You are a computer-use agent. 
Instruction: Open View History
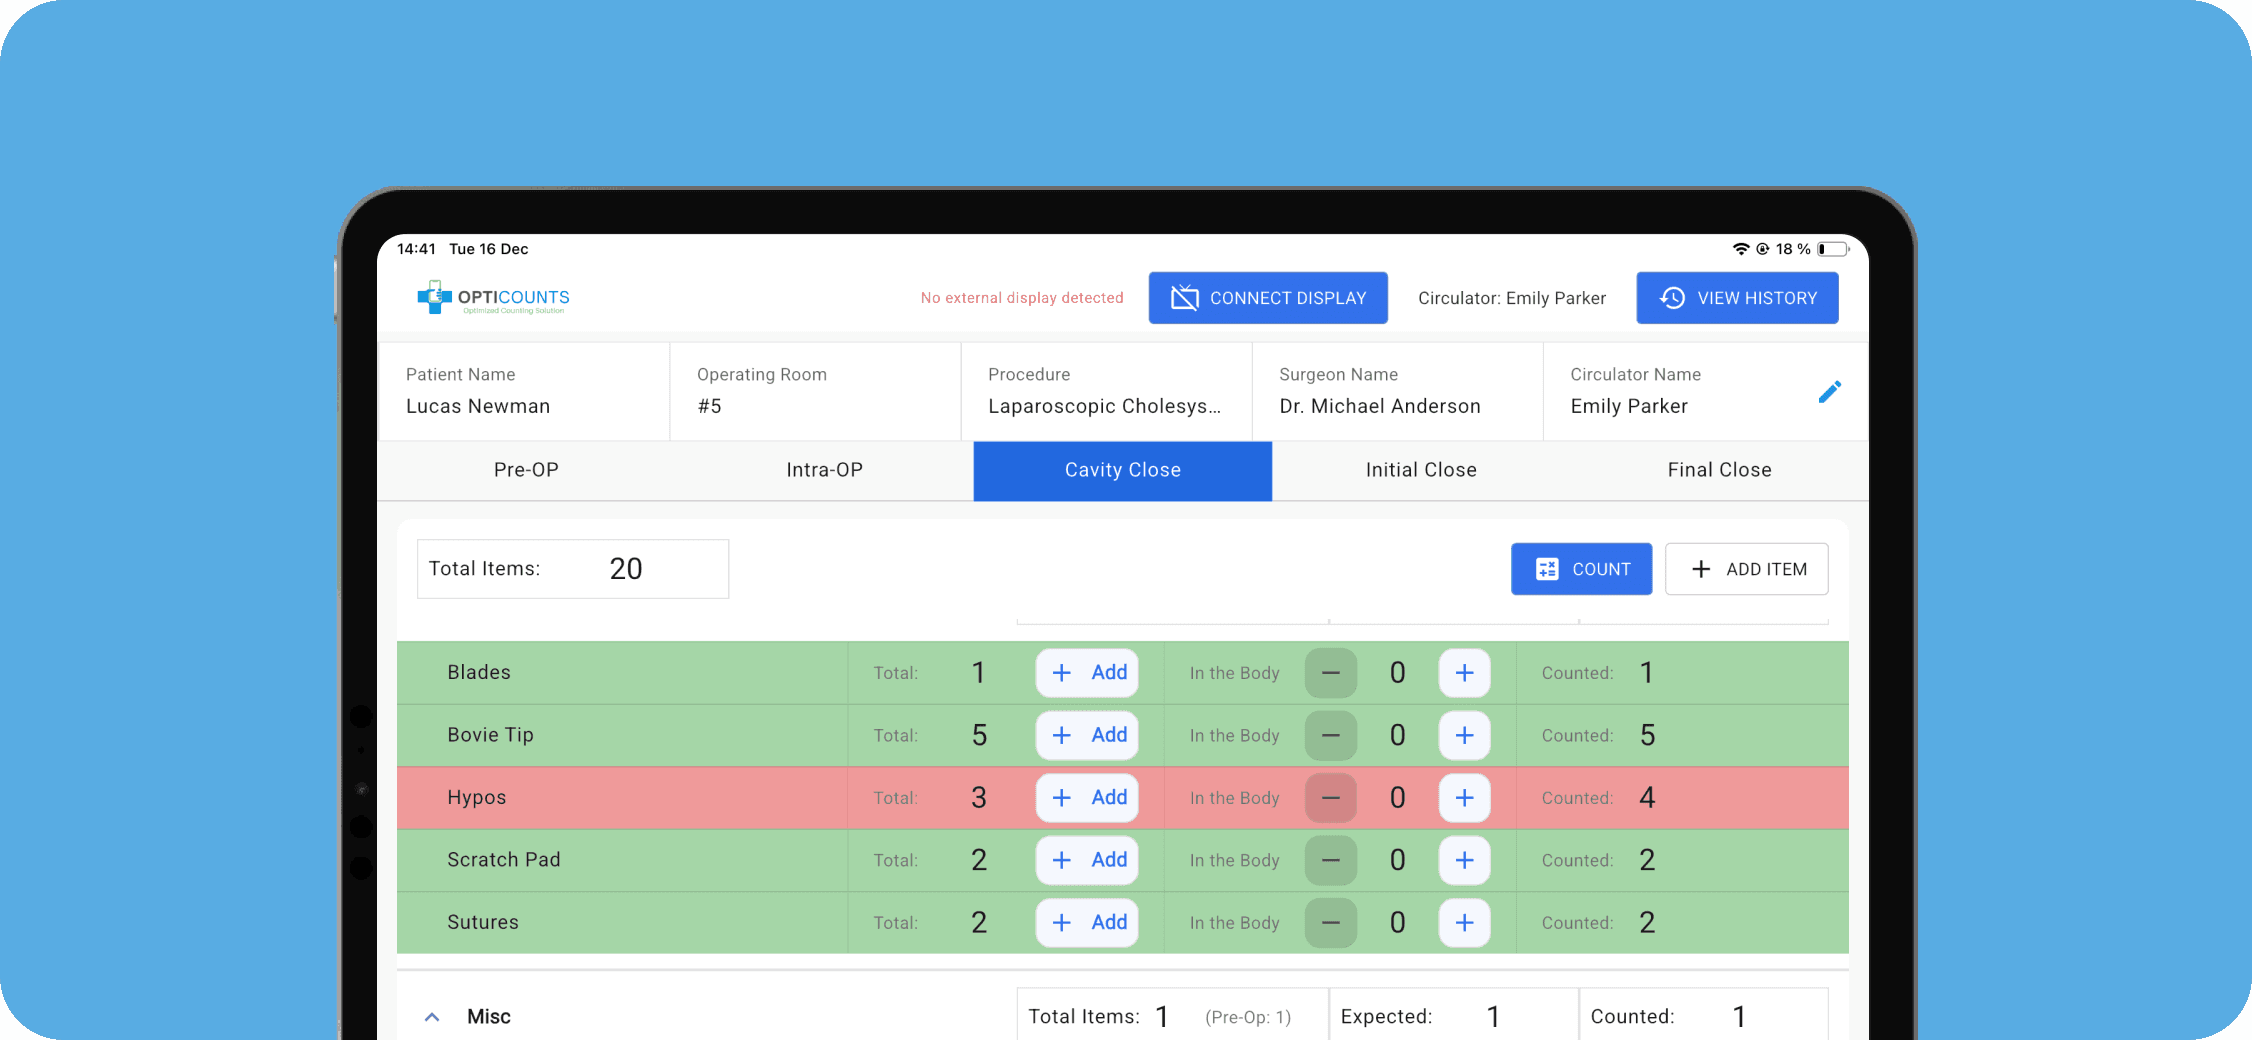(1736, 298)
